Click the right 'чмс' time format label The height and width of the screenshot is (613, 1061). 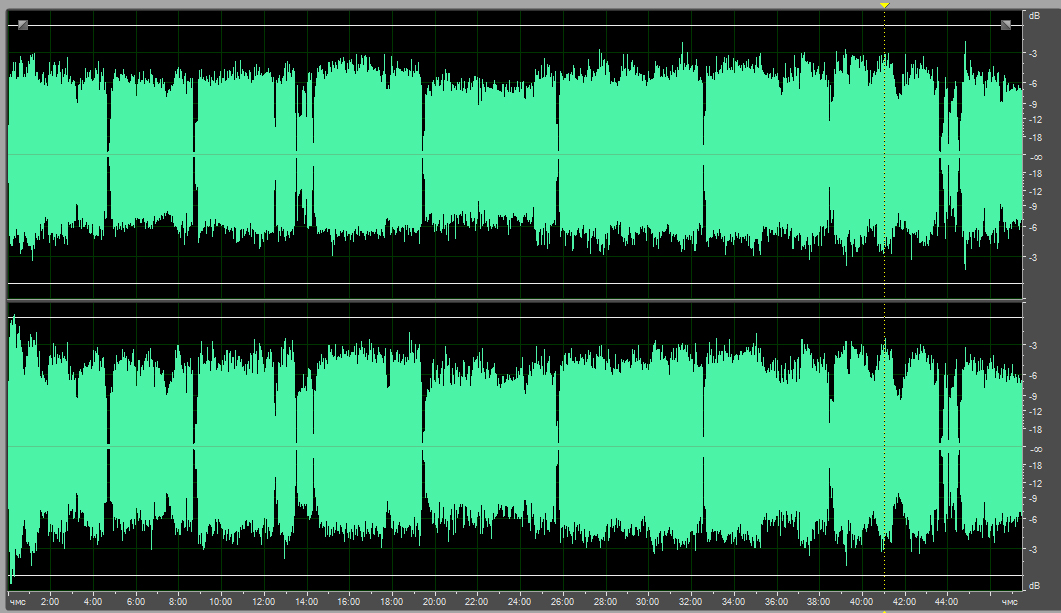[x=1009, y=602]
